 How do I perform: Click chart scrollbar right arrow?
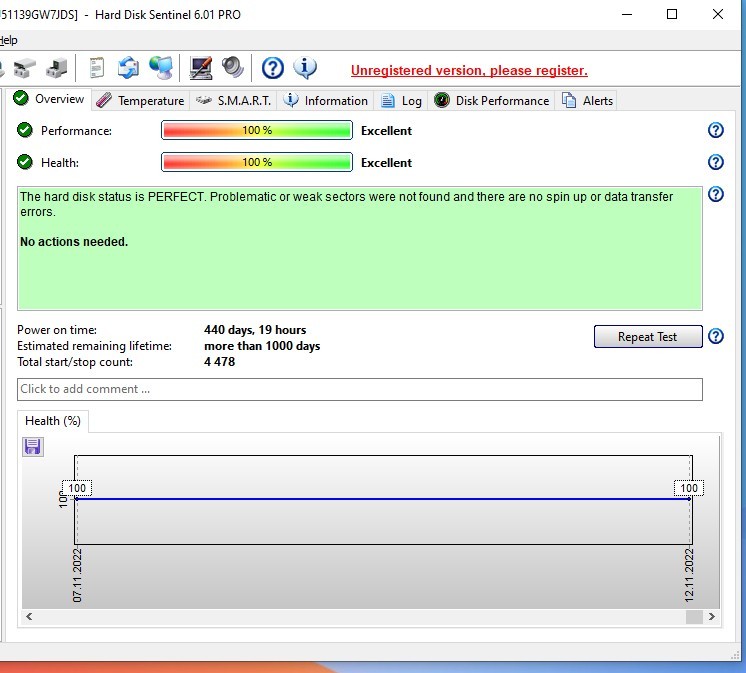(x=711, y=616)
